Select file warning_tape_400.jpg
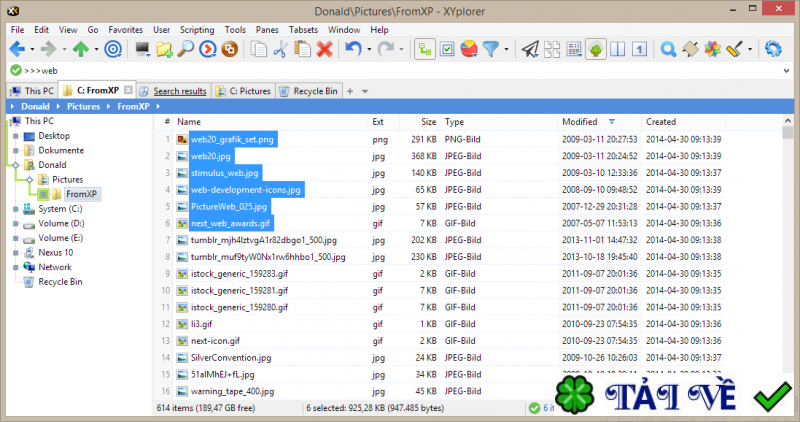Image resolution: width=800 pixels, height=422 pixels. 232,391
